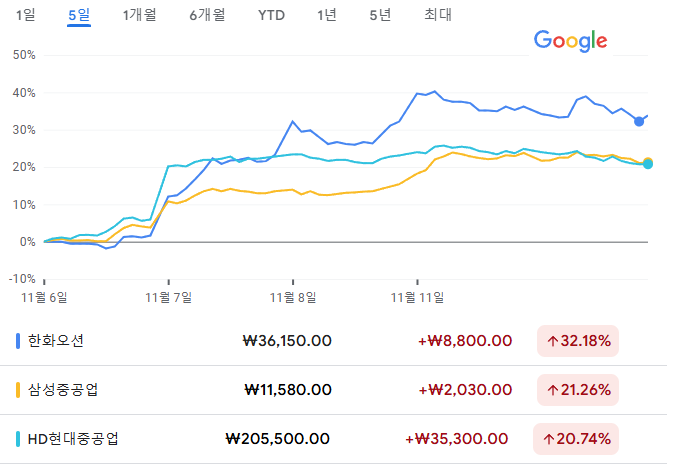Click the 11월 7일 date axis label
This screenshot has width=676, height=470.
(169, 298)
